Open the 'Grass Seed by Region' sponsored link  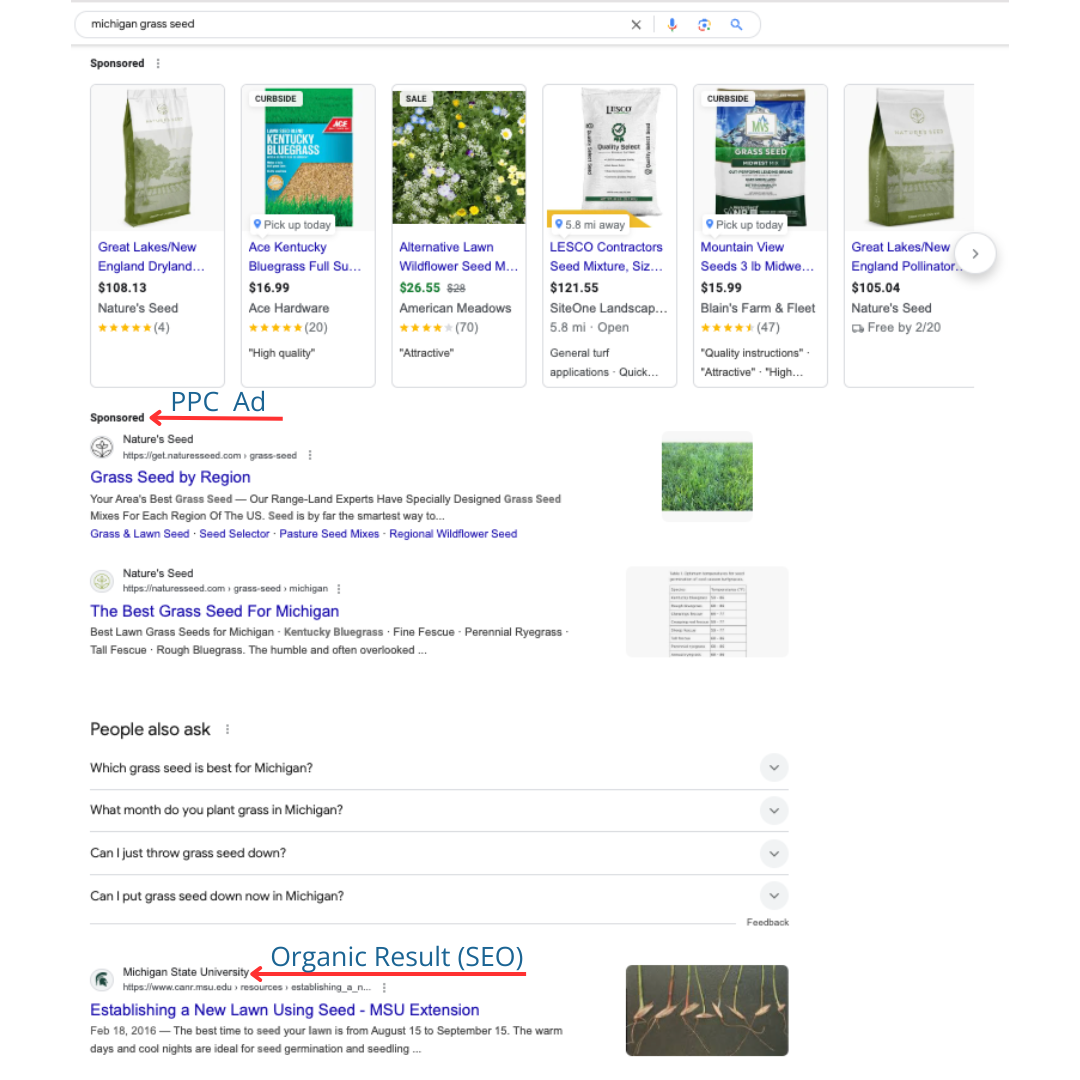pos(170,477)
